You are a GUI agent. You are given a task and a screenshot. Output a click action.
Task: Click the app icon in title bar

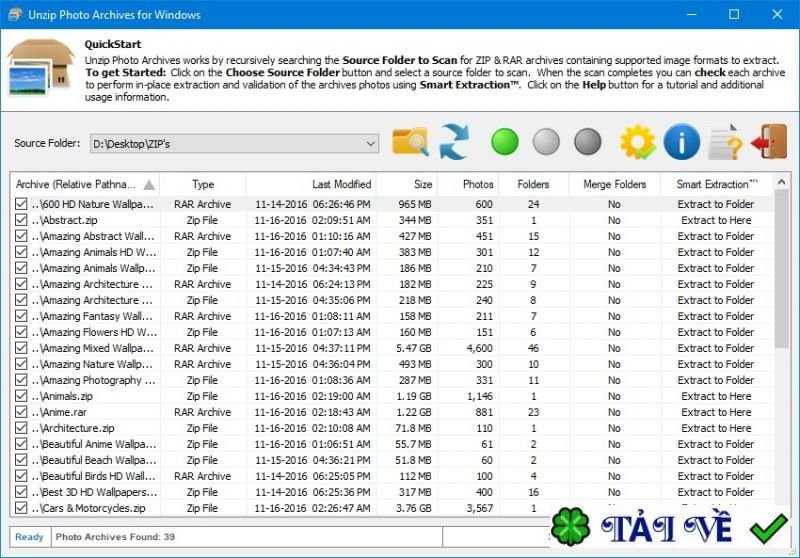click(x=15, y=14)
